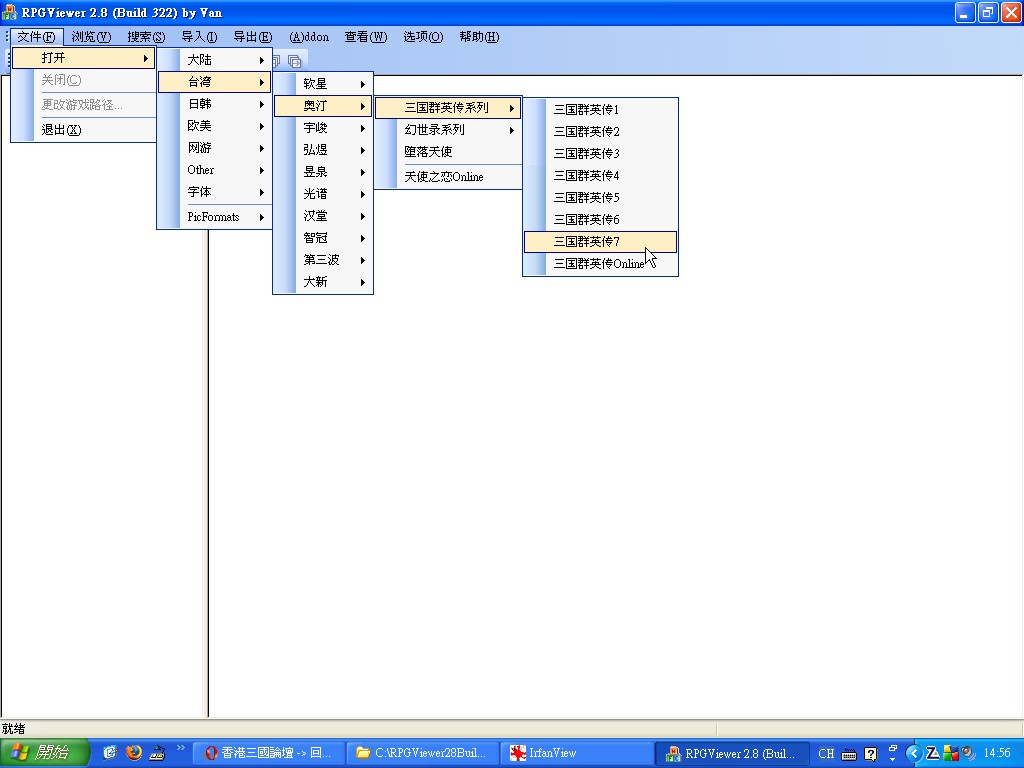Switch to the C:\RPGViewer28Buil... folder window
Viewport: 1024px width, 768px height.
(421, 753)
